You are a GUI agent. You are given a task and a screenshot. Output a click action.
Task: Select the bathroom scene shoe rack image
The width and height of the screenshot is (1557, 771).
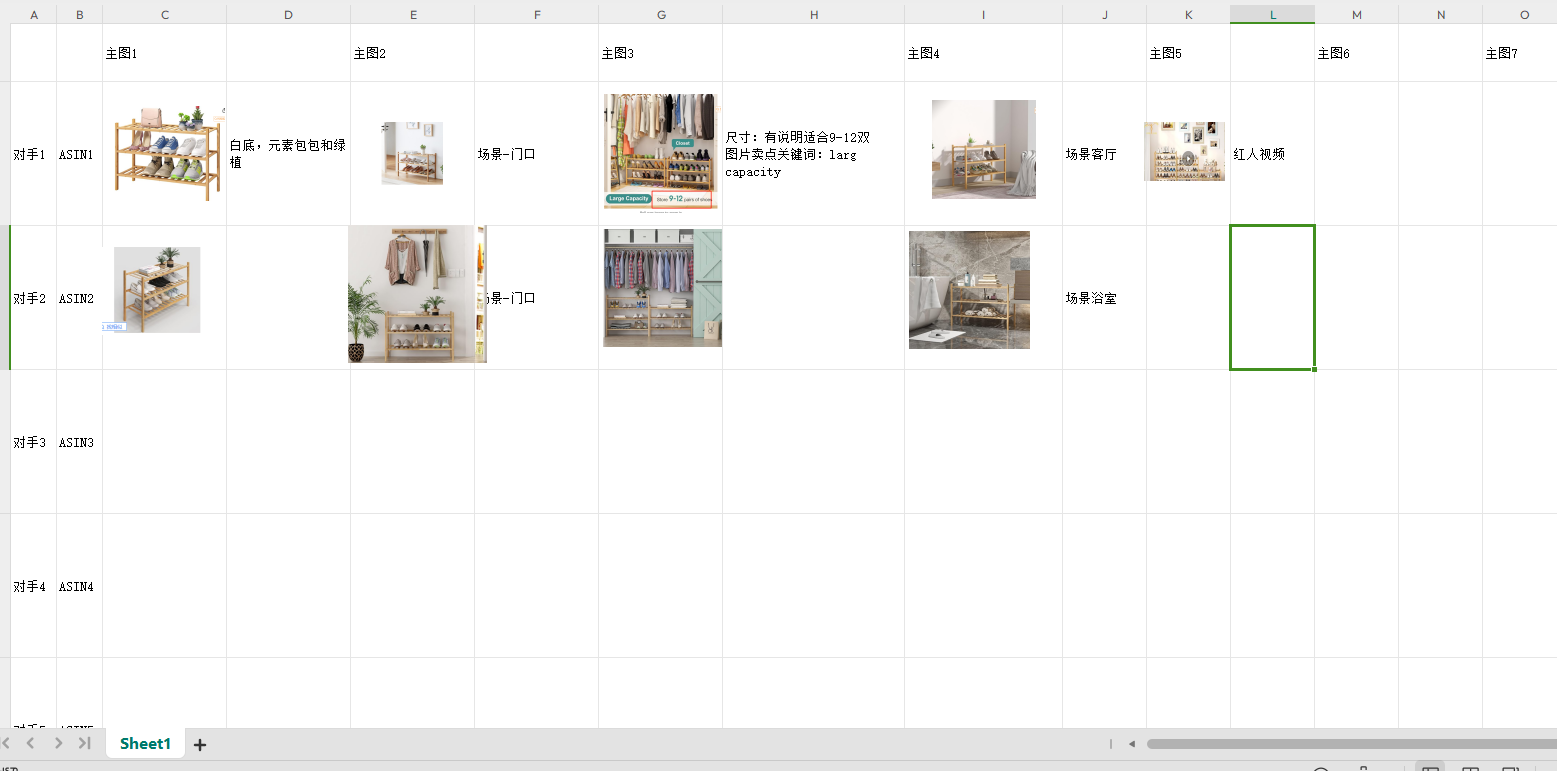969,290
